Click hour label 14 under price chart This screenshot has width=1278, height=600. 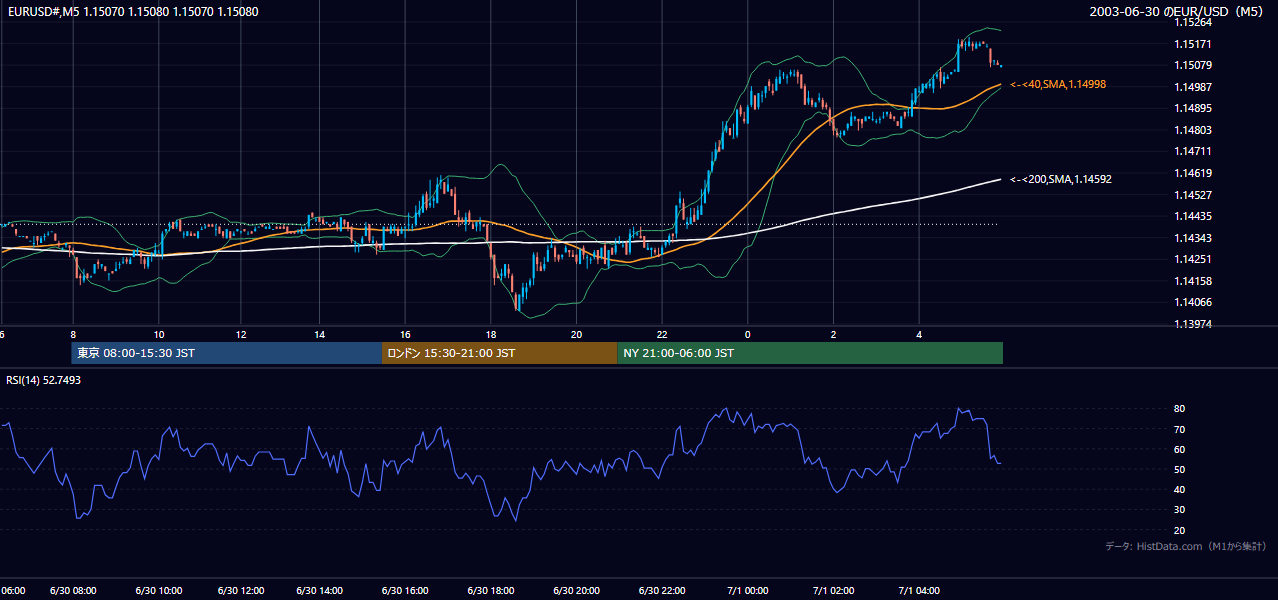[x=320, y=334]
